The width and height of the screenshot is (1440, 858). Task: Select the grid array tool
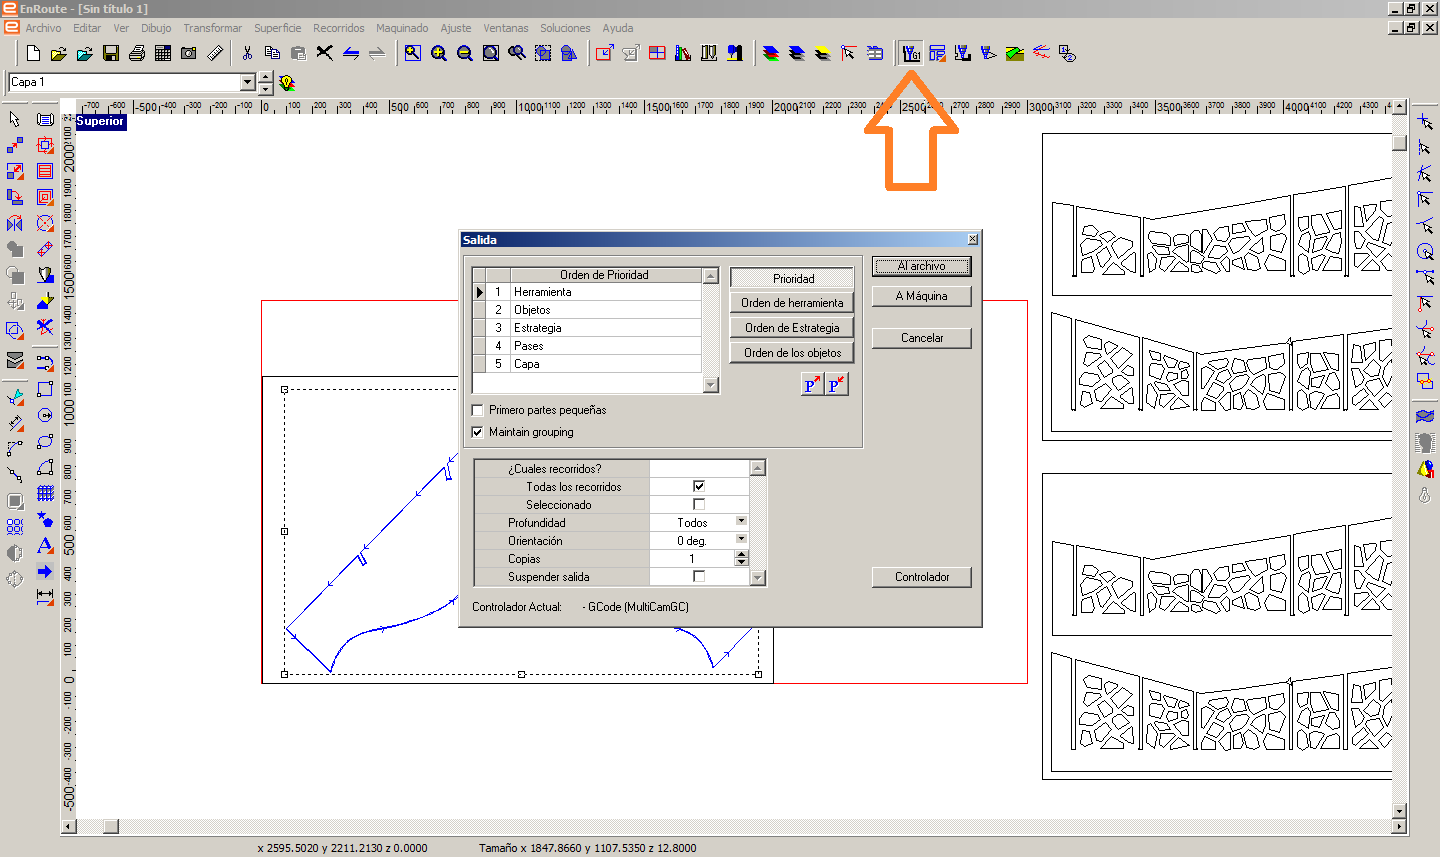coord(45,493)
